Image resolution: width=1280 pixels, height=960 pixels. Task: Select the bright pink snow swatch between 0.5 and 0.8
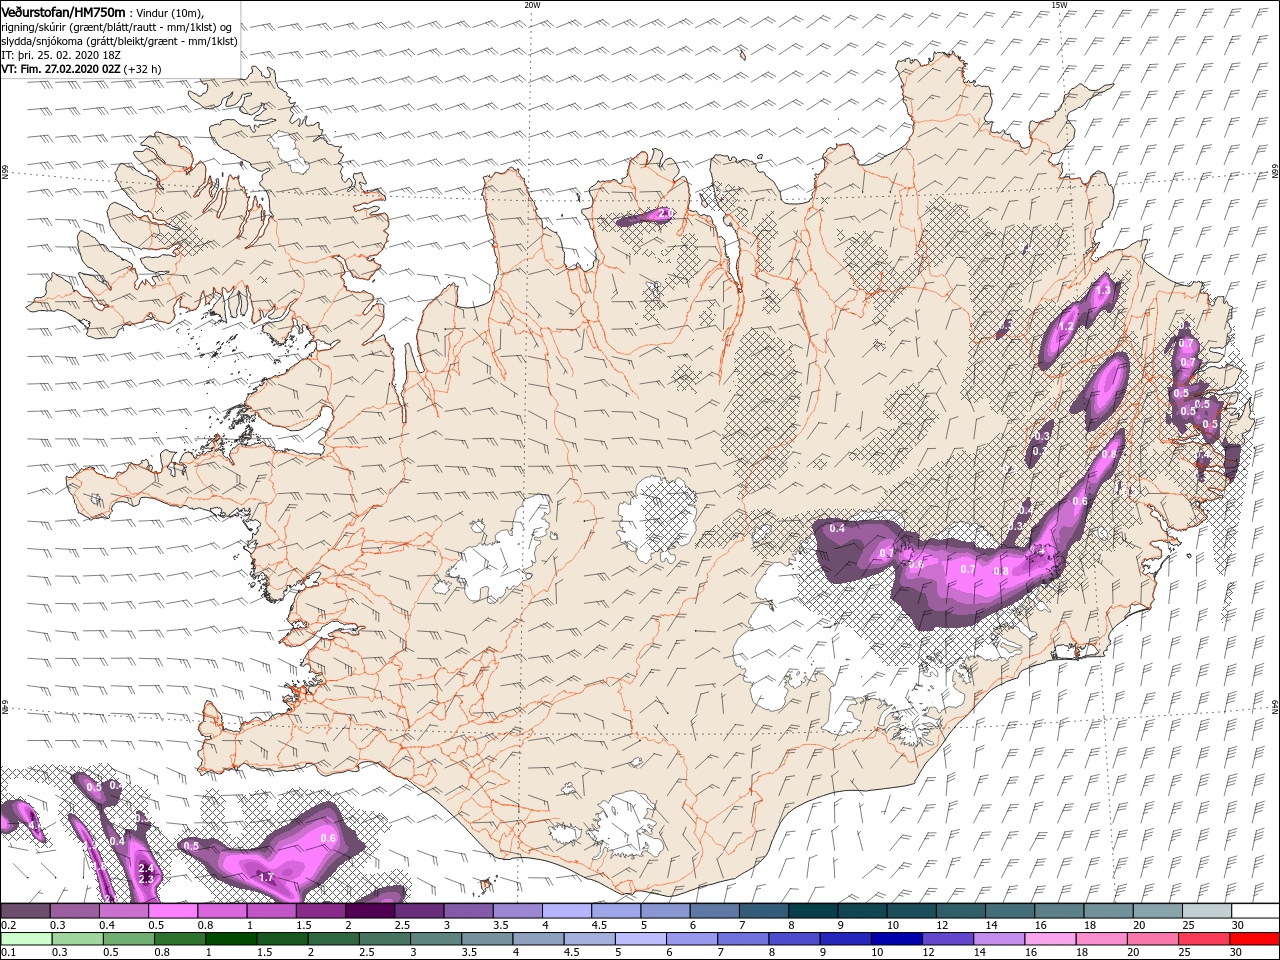174,911
